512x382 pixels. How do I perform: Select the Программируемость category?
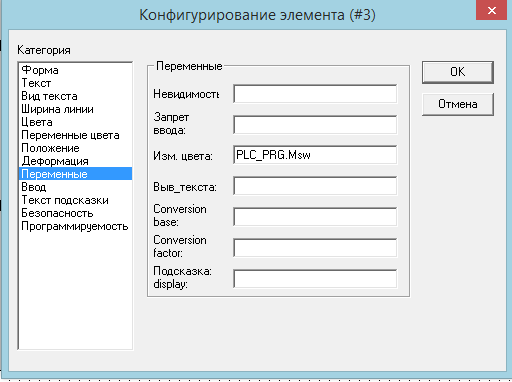75,226
